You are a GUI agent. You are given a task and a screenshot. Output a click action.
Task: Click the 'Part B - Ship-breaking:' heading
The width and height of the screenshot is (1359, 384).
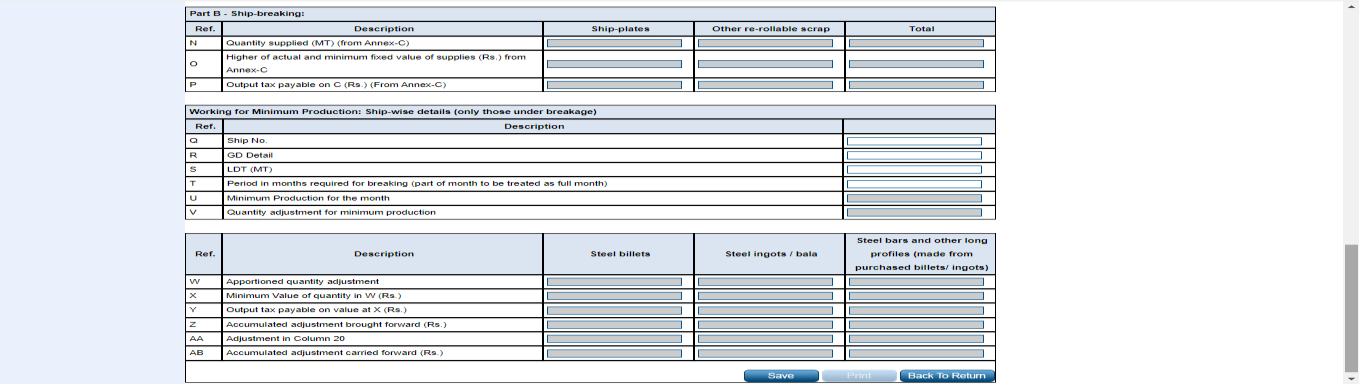(246, 14)
